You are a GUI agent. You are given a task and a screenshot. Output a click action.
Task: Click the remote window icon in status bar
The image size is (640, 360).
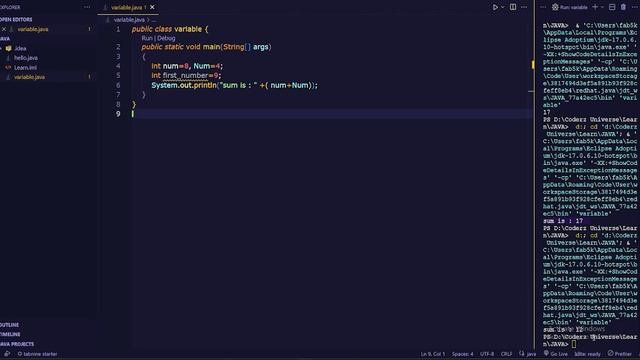click(x=6, y=354)
